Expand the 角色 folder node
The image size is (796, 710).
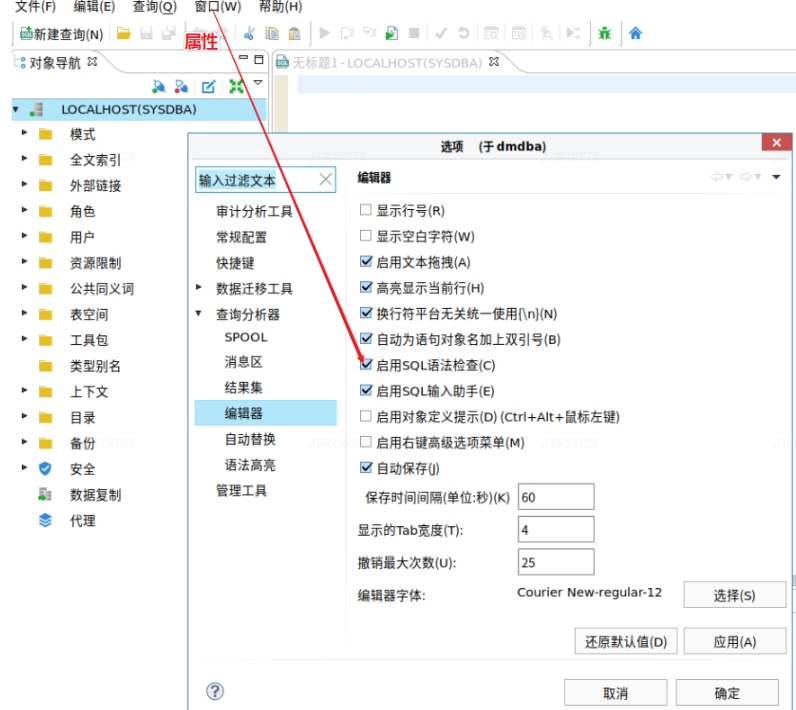[x=24, y=210]
